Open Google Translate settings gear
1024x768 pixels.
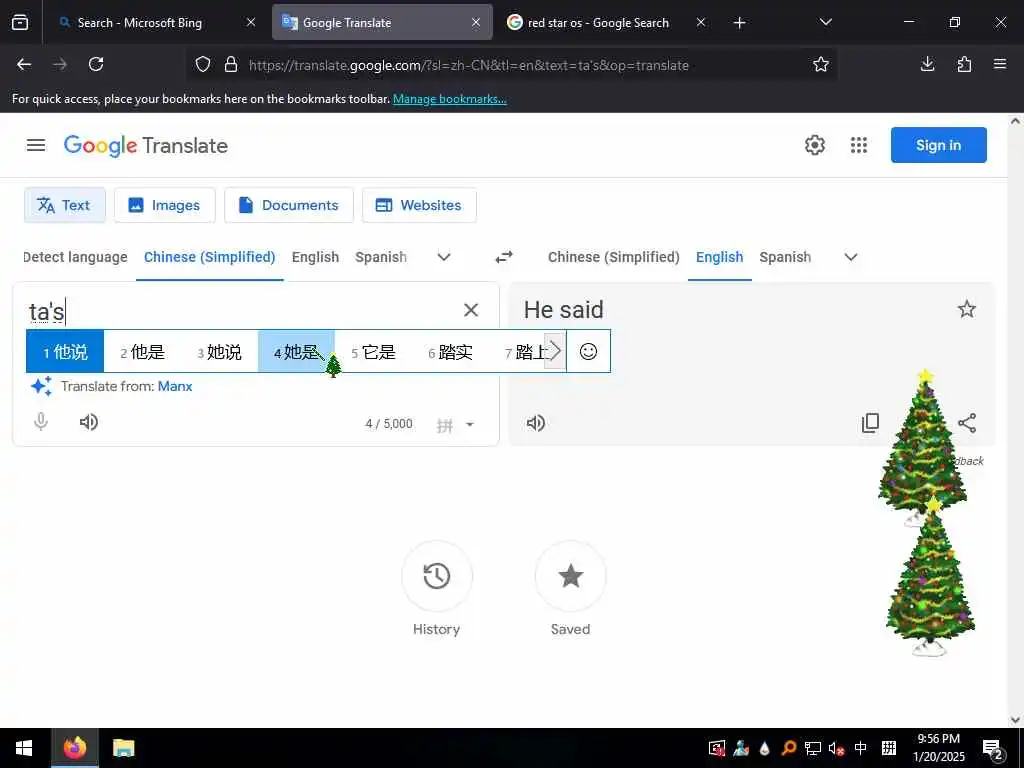click(814, 145)
